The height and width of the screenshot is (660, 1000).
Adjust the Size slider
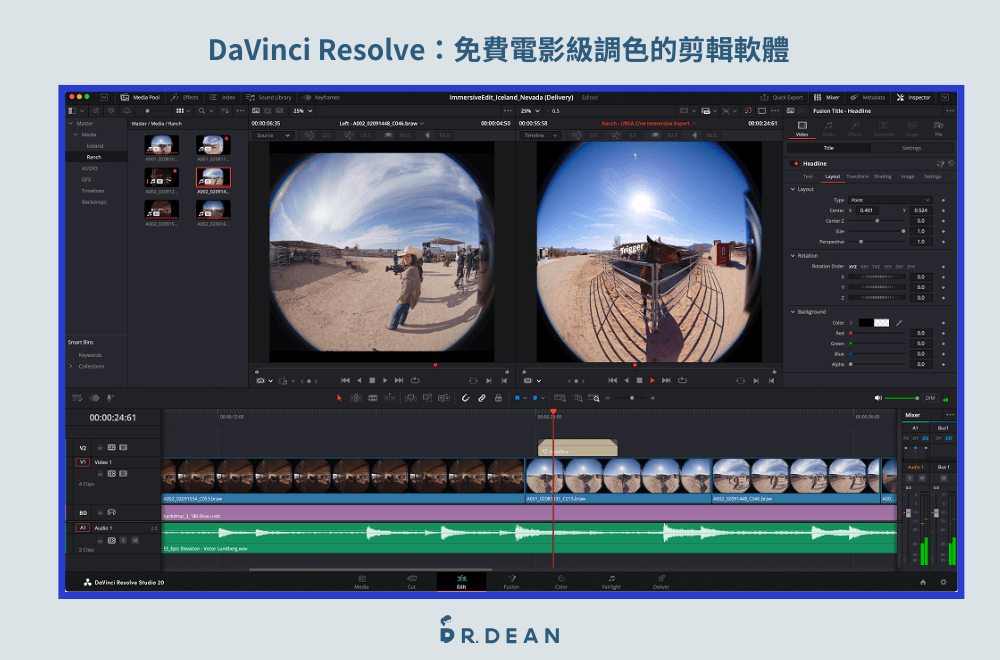click(x=877, y=231)
